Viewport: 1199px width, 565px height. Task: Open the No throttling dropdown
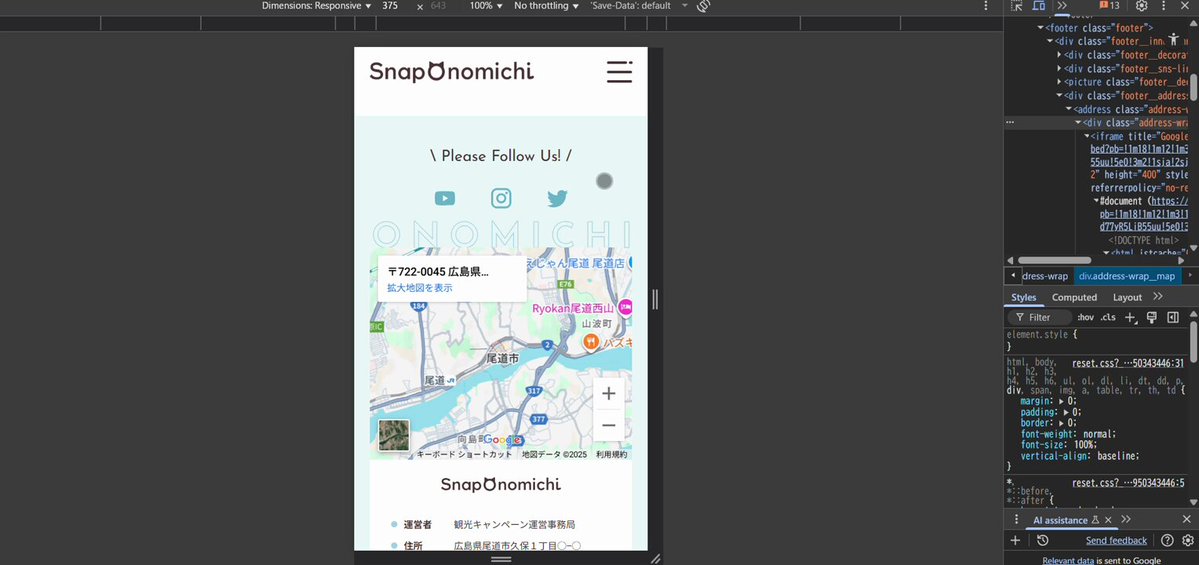point(546,5)
